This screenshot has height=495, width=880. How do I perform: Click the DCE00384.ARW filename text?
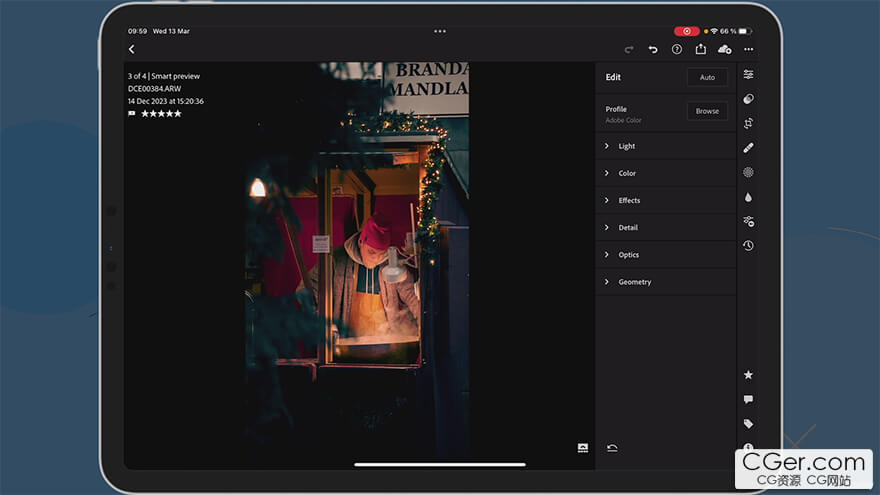(154, 89)
